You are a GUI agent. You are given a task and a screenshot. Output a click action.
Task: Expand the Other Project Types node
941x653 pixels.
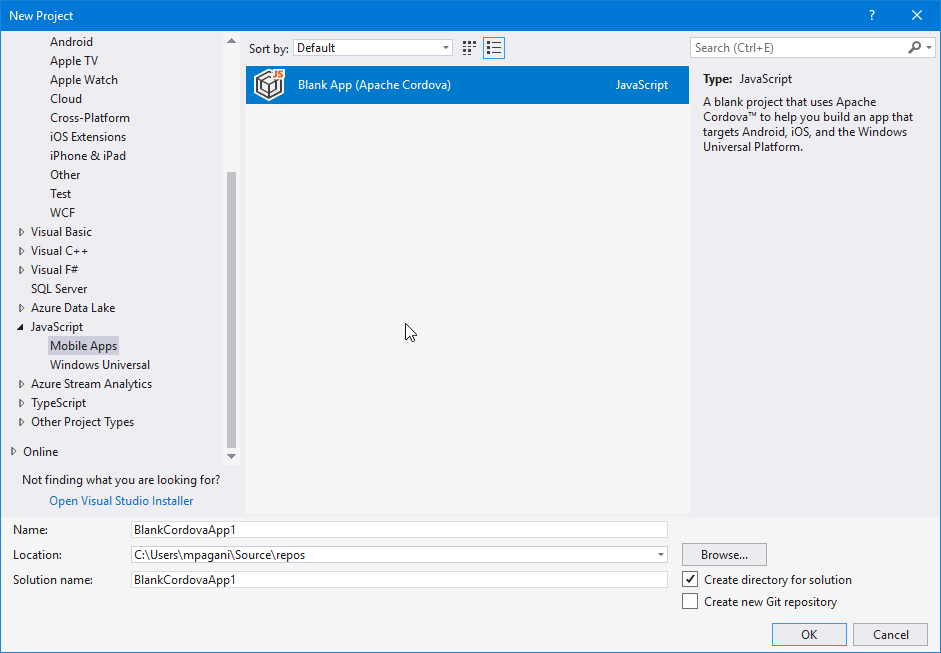click(22, 422)
